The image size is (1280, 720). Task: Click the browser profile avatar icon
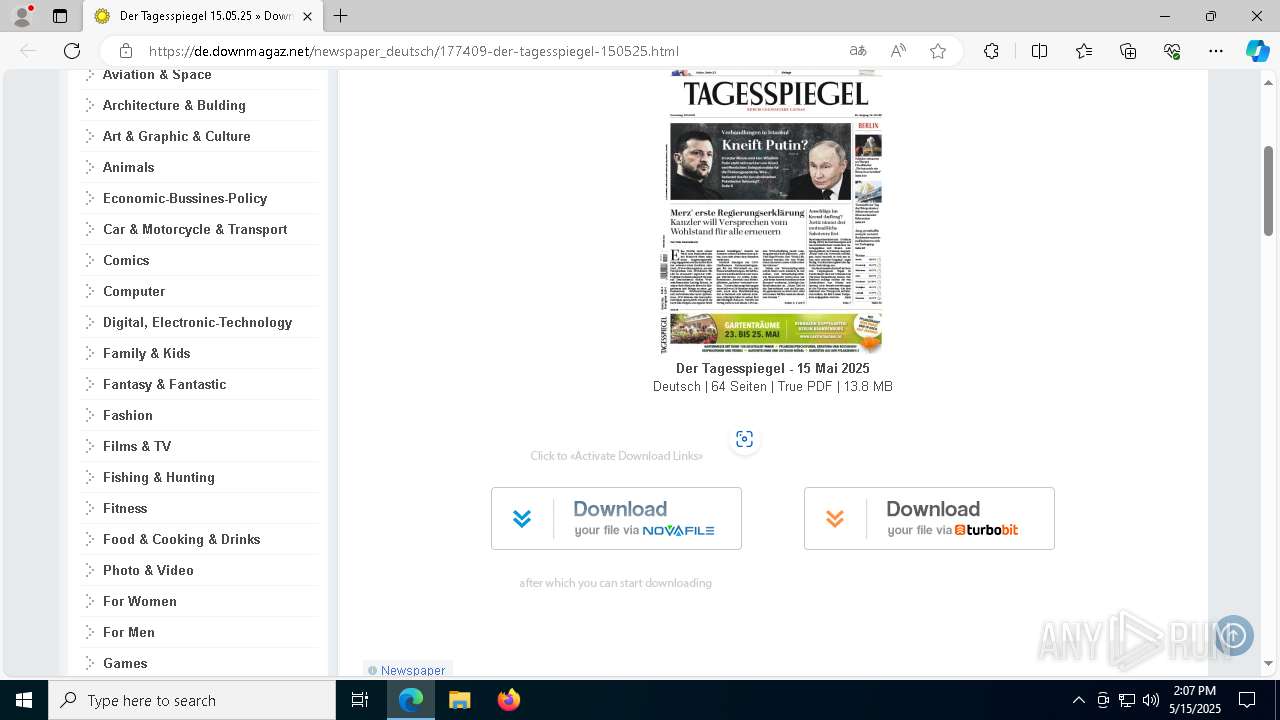click(22, 16)
